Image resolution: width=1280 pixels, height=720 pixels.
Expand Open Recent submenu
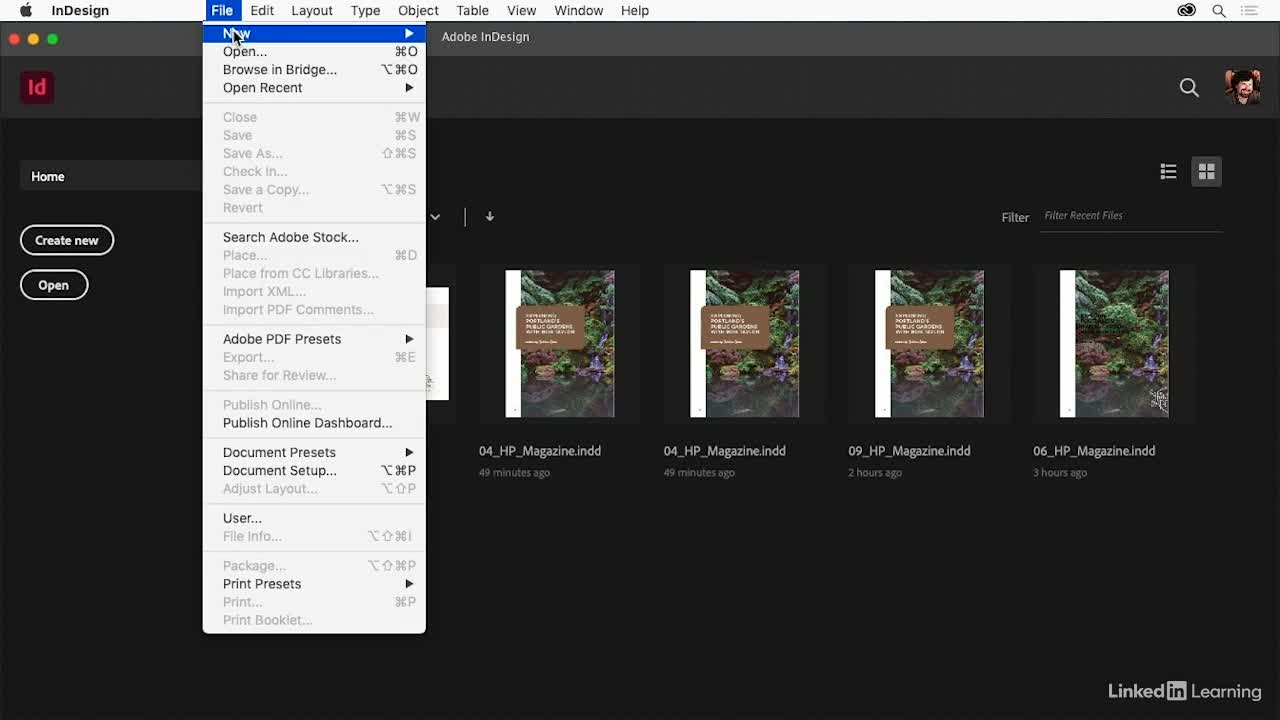[314, 88]
